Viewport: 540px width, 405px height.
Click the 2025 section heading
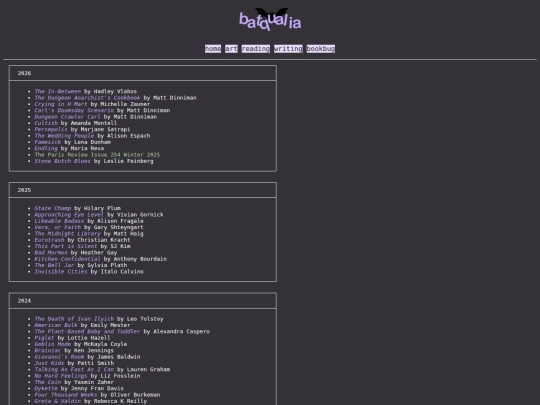tap(24, 190)
